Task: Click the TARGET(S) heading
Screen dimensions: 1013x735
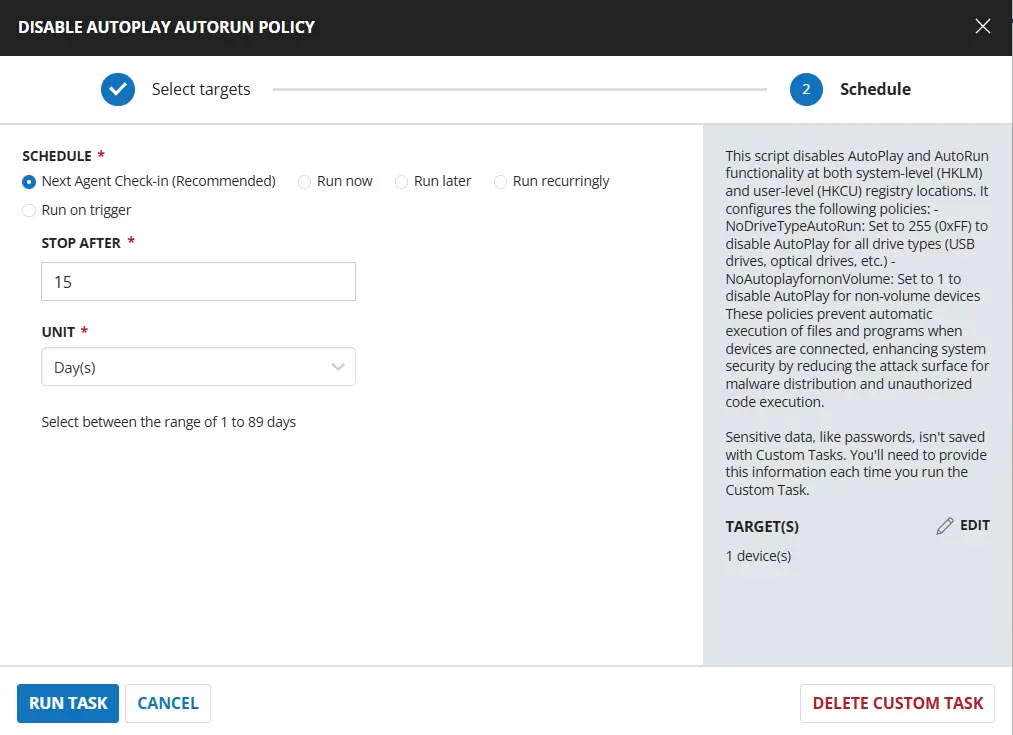Action: click(x=762, y=526)
